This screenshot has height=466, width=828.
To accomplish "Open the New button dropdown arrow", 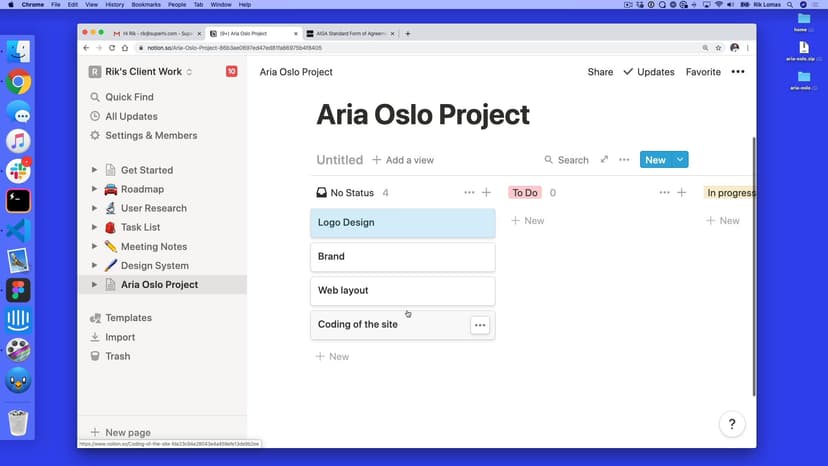I will 680,160.
